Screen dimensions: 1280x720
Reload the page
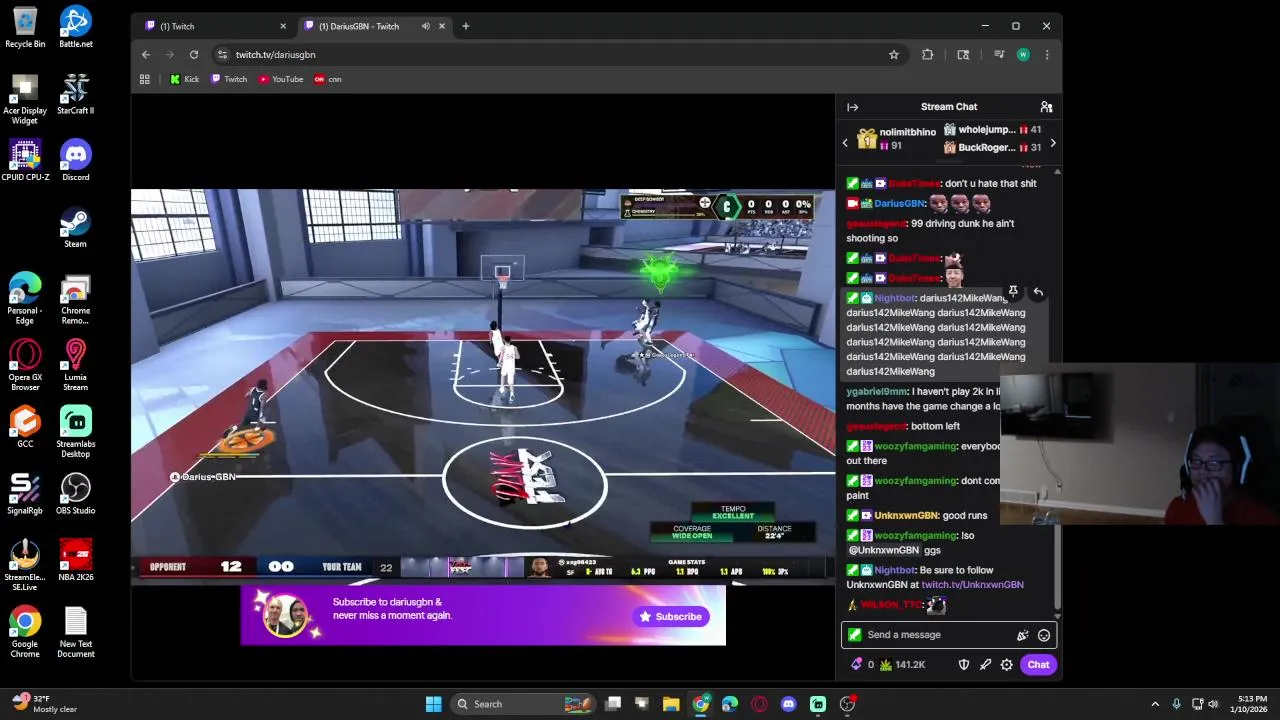194,55
